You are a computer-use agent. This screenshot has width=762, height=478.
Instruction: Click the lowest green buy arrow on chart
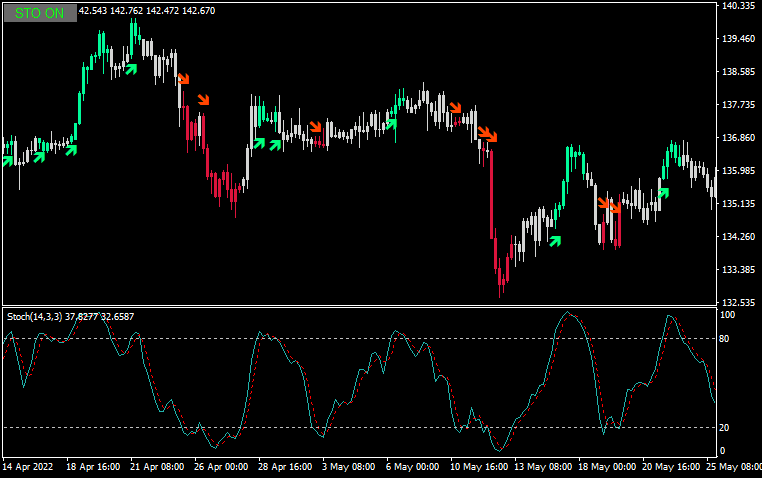click(x=555, y=240)
